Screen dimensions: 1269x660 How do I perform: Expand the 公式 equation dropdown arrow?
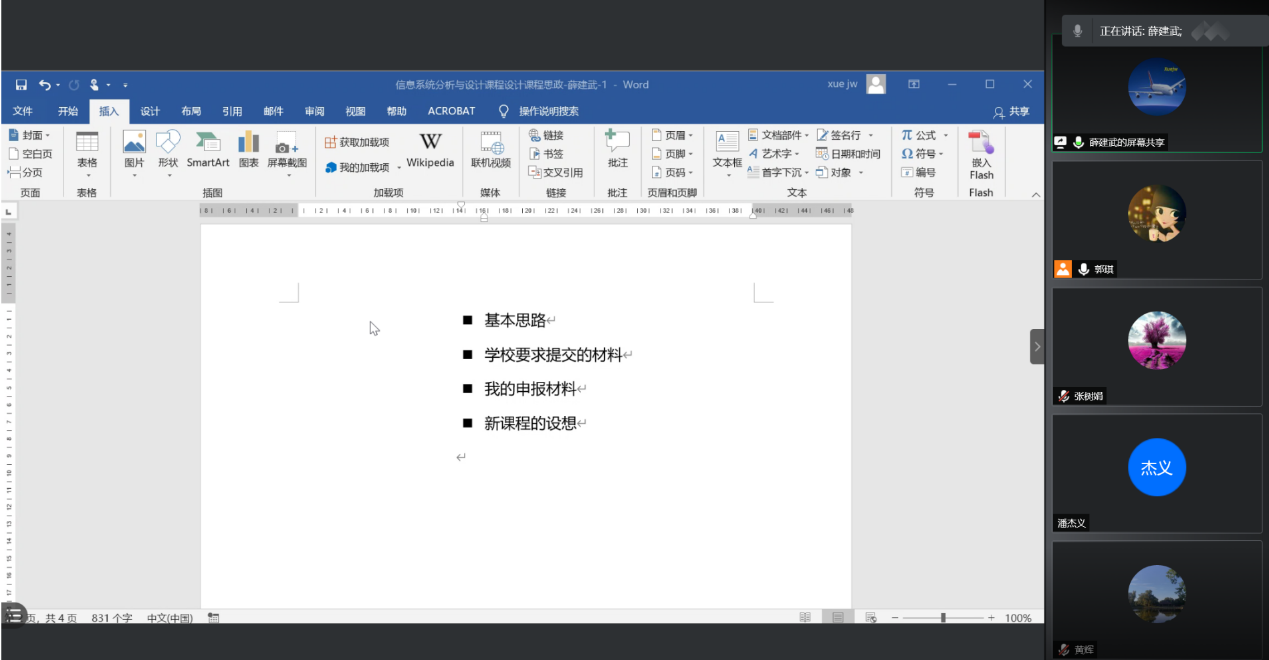946,136
